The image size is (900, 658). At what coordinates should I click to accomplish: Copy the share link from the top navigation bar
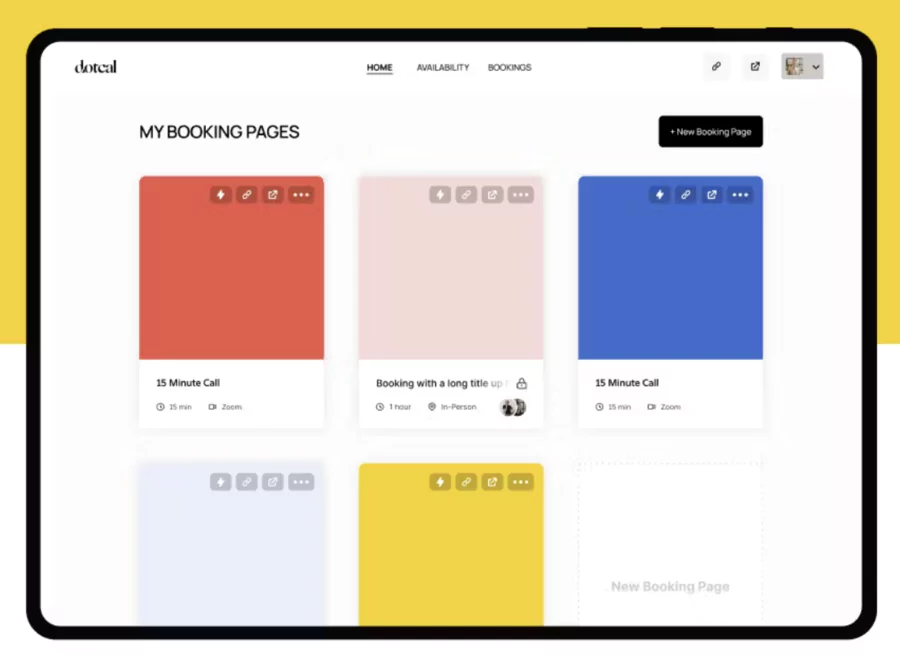(716, 66)
